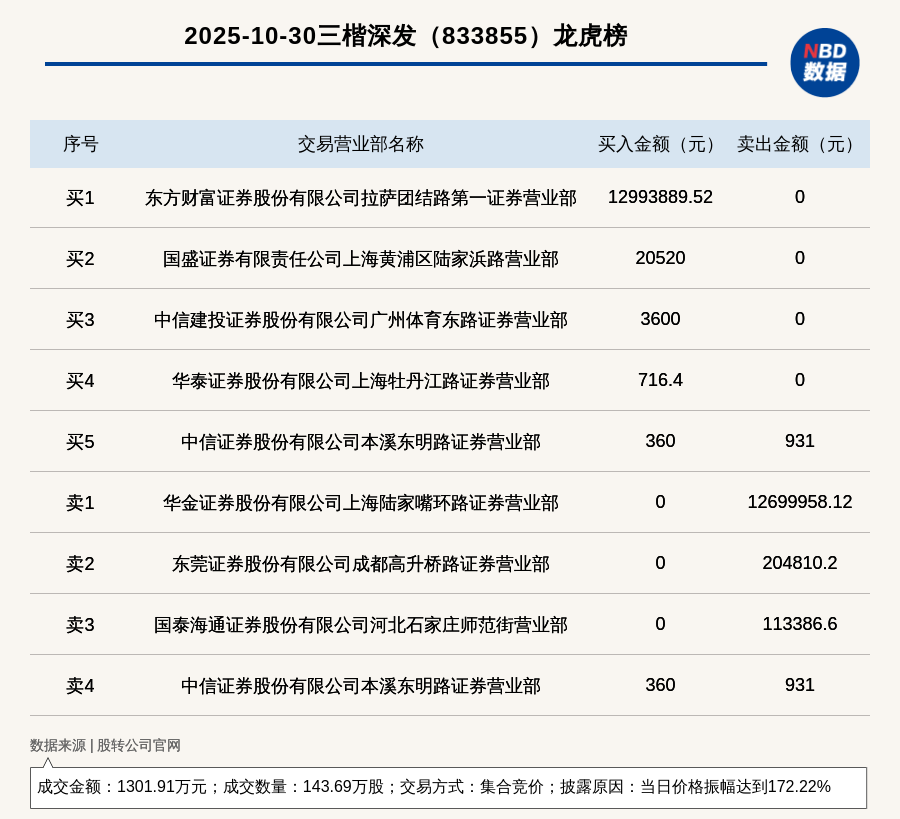Select 国盛证券上海黄浦区陆家浜路营业部 row name
This screenshot has height=819, width=900.
pyautogui.click(x=360, y=259)
